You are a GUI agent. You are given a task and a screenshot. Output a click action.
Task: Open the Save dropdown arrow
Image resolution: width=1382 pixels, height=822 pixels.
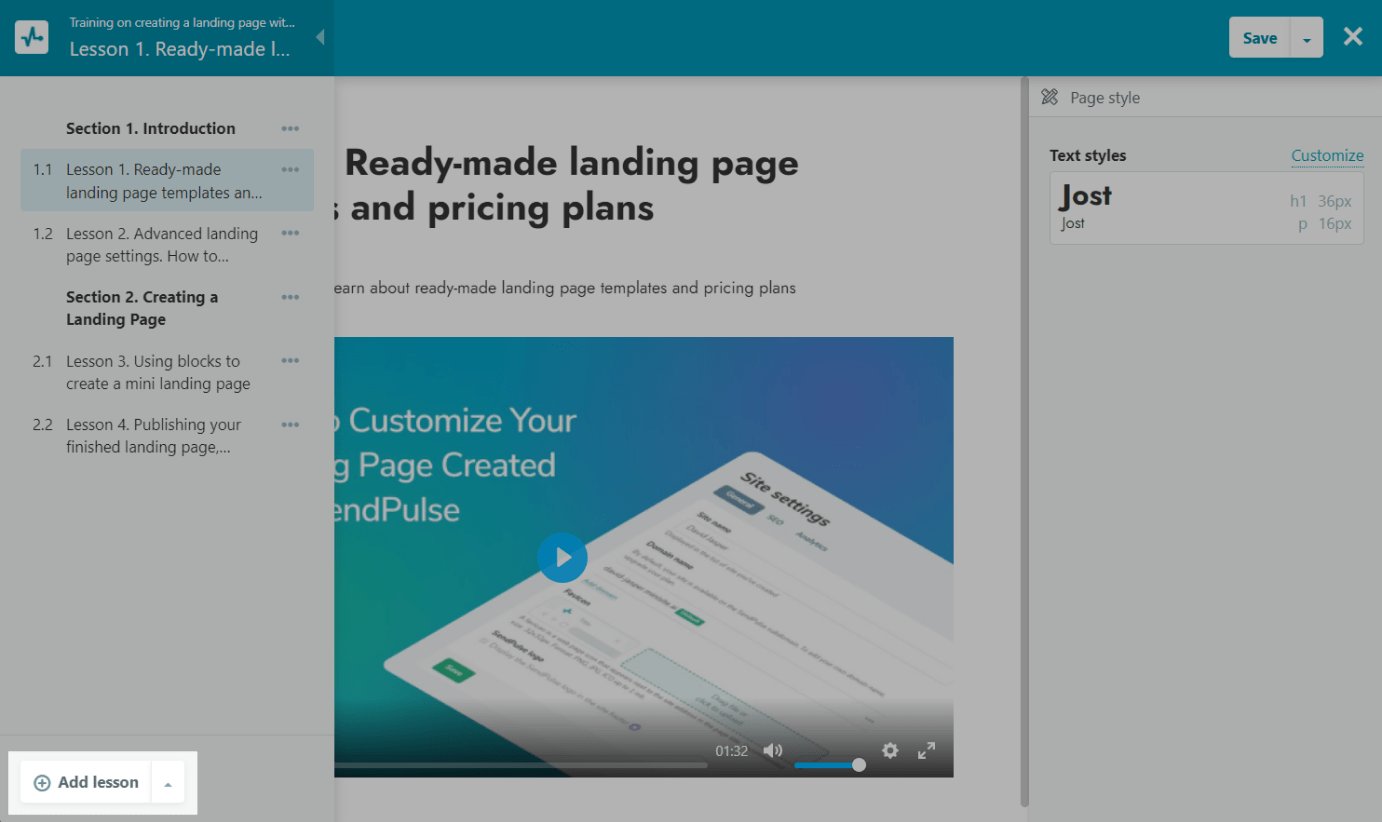(1307, 39)
